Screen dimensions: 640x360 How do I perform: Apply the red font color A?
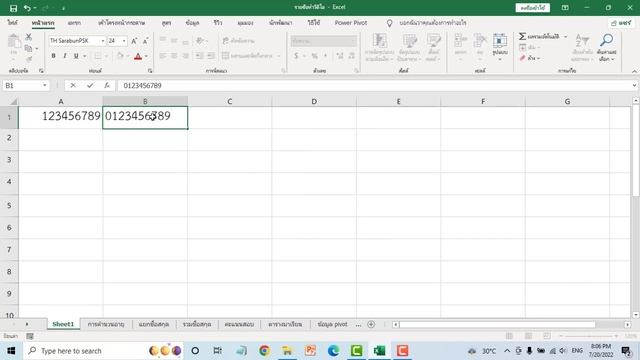tap(138, 56)
